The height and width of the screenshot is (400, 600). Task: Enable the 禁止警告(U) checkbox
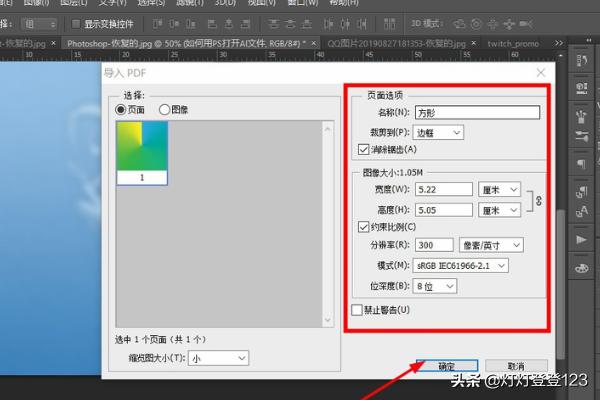[358, 310]
